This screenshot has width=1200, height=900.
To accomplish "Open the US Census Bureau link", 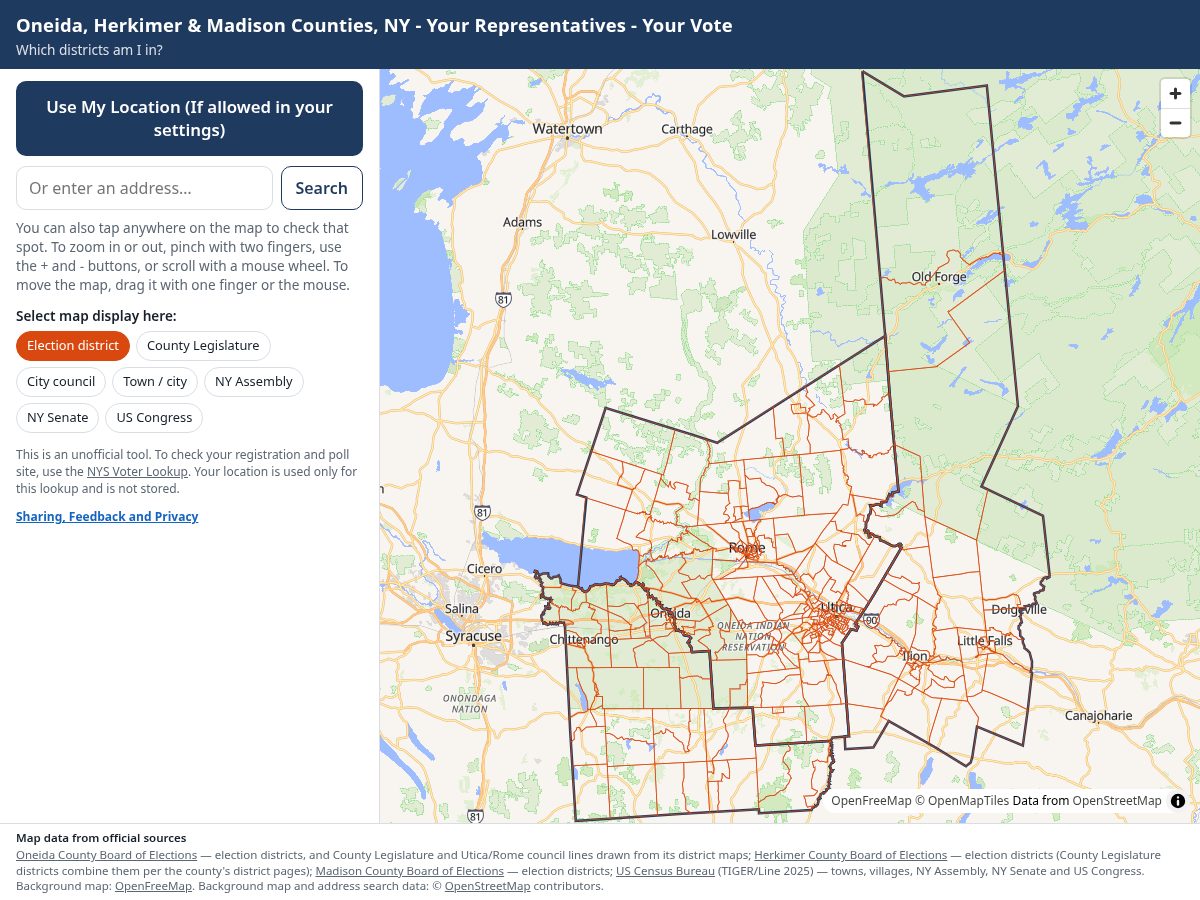I will pos(664,871).
